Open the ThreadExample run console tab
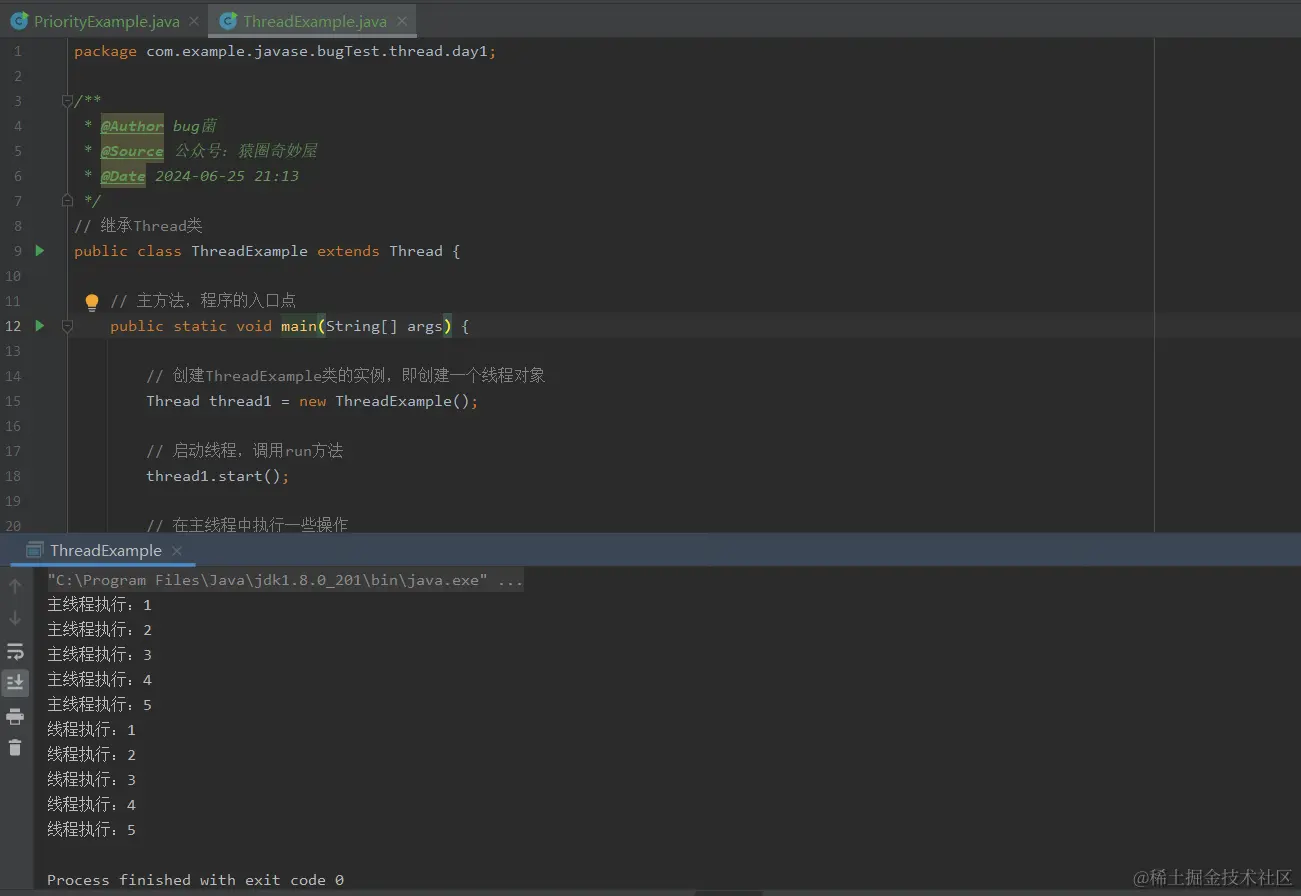The image size is (1301, 896). (x=105, y=551)
